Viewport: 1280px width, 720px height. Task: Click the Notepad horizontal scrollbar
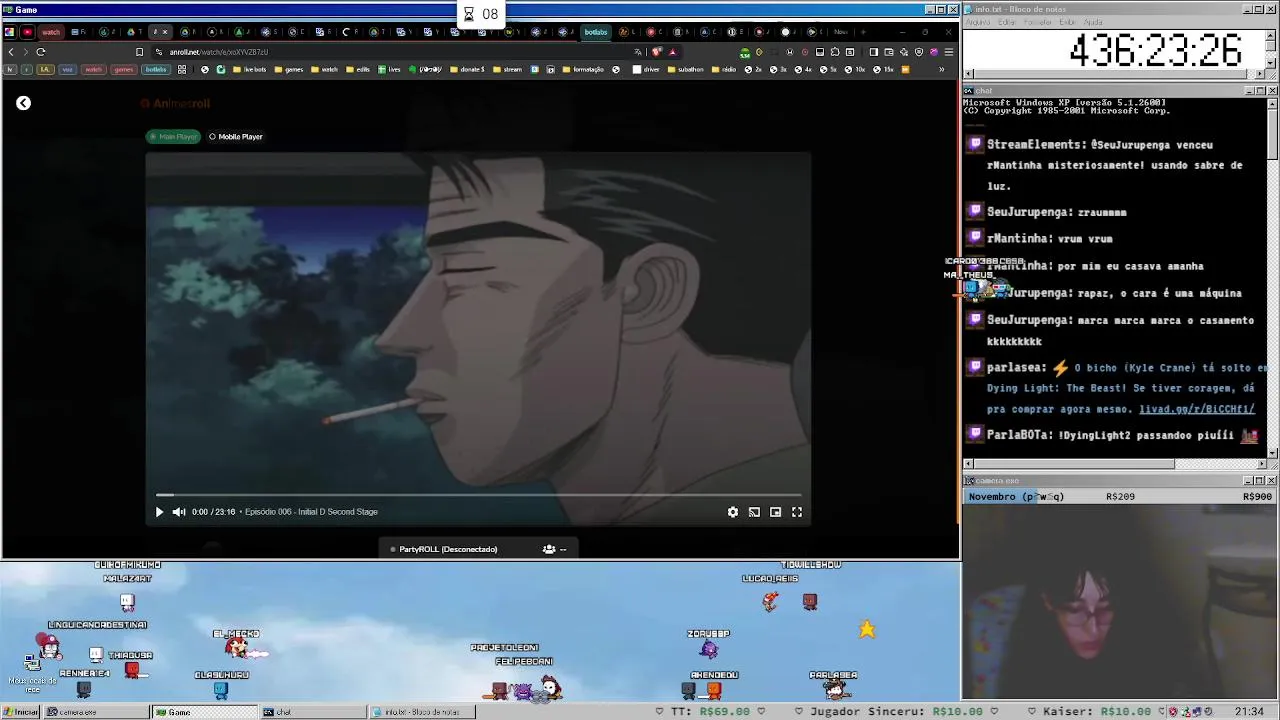1115,74
